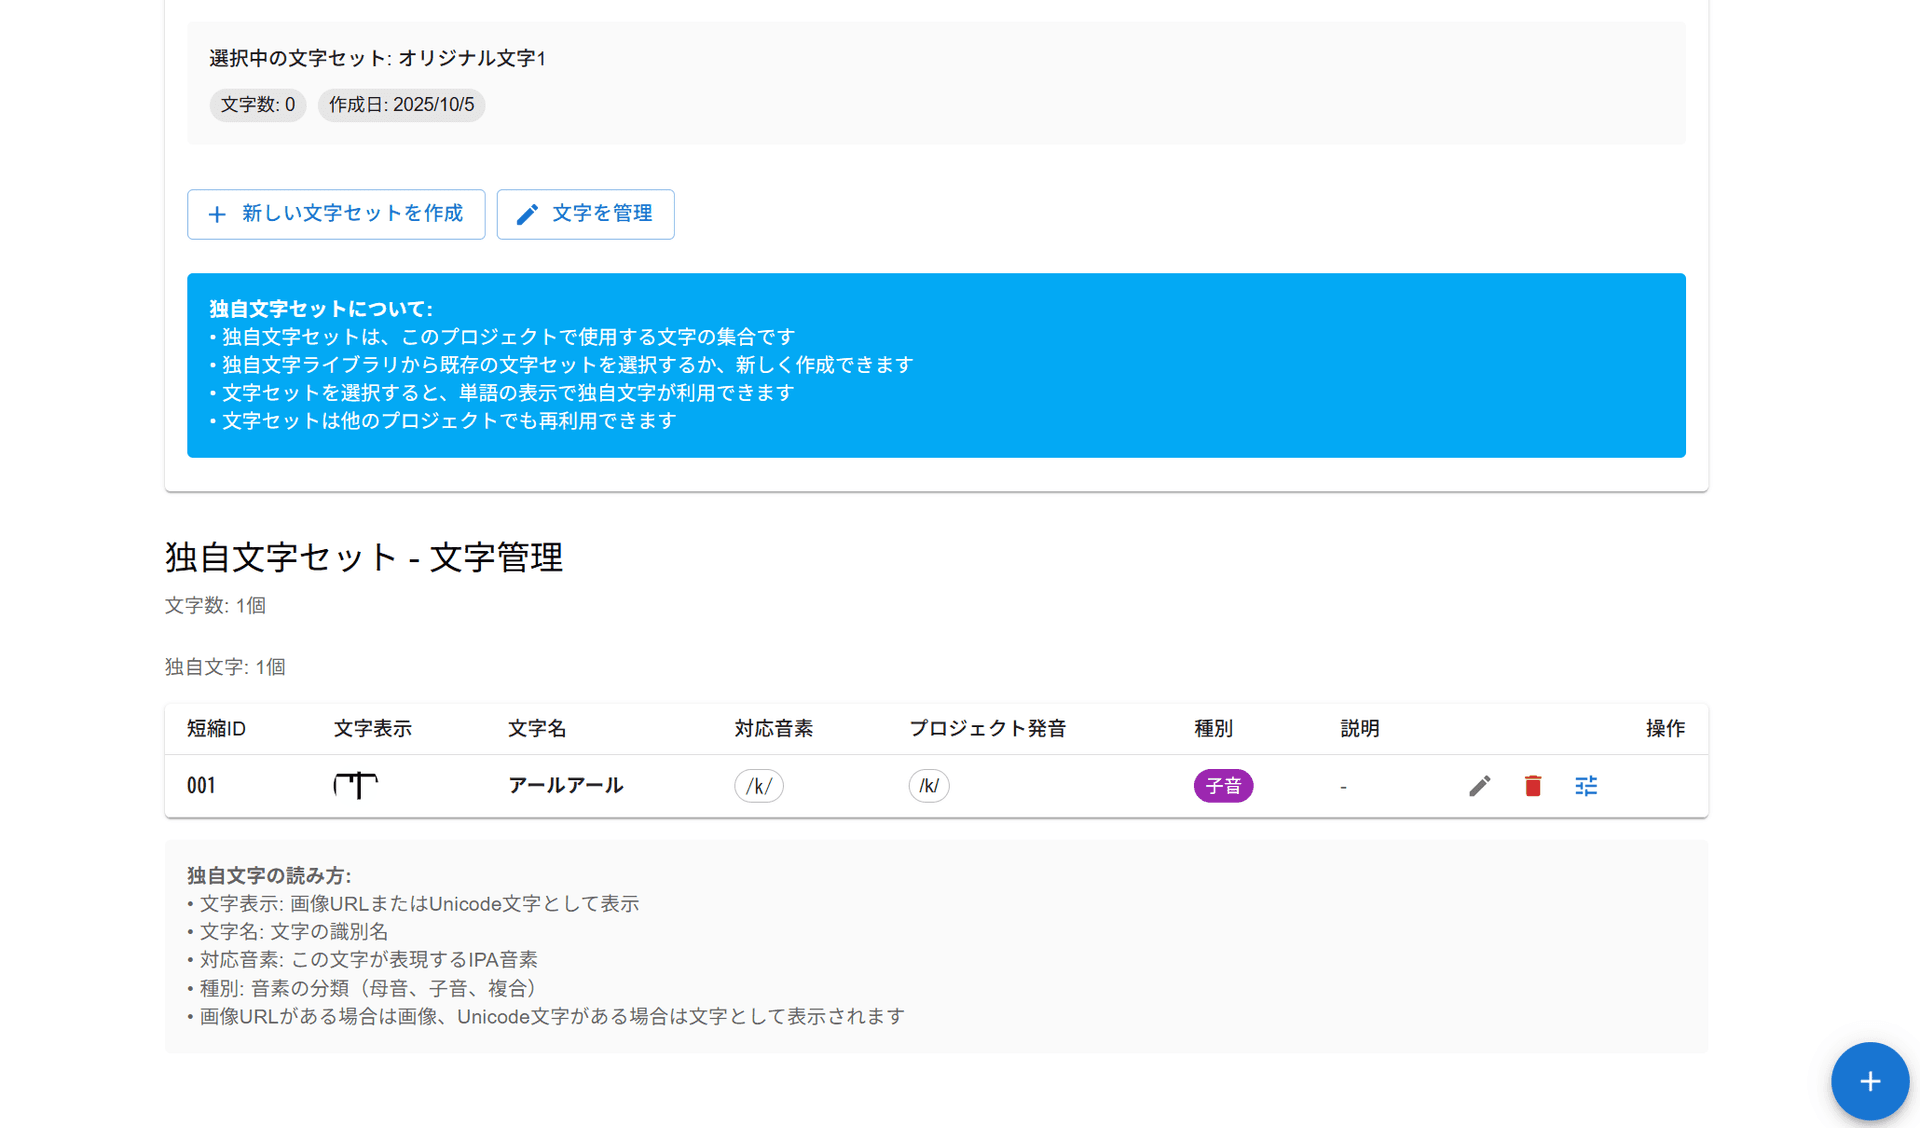Click the 種別 column header

coord(1213,729)
